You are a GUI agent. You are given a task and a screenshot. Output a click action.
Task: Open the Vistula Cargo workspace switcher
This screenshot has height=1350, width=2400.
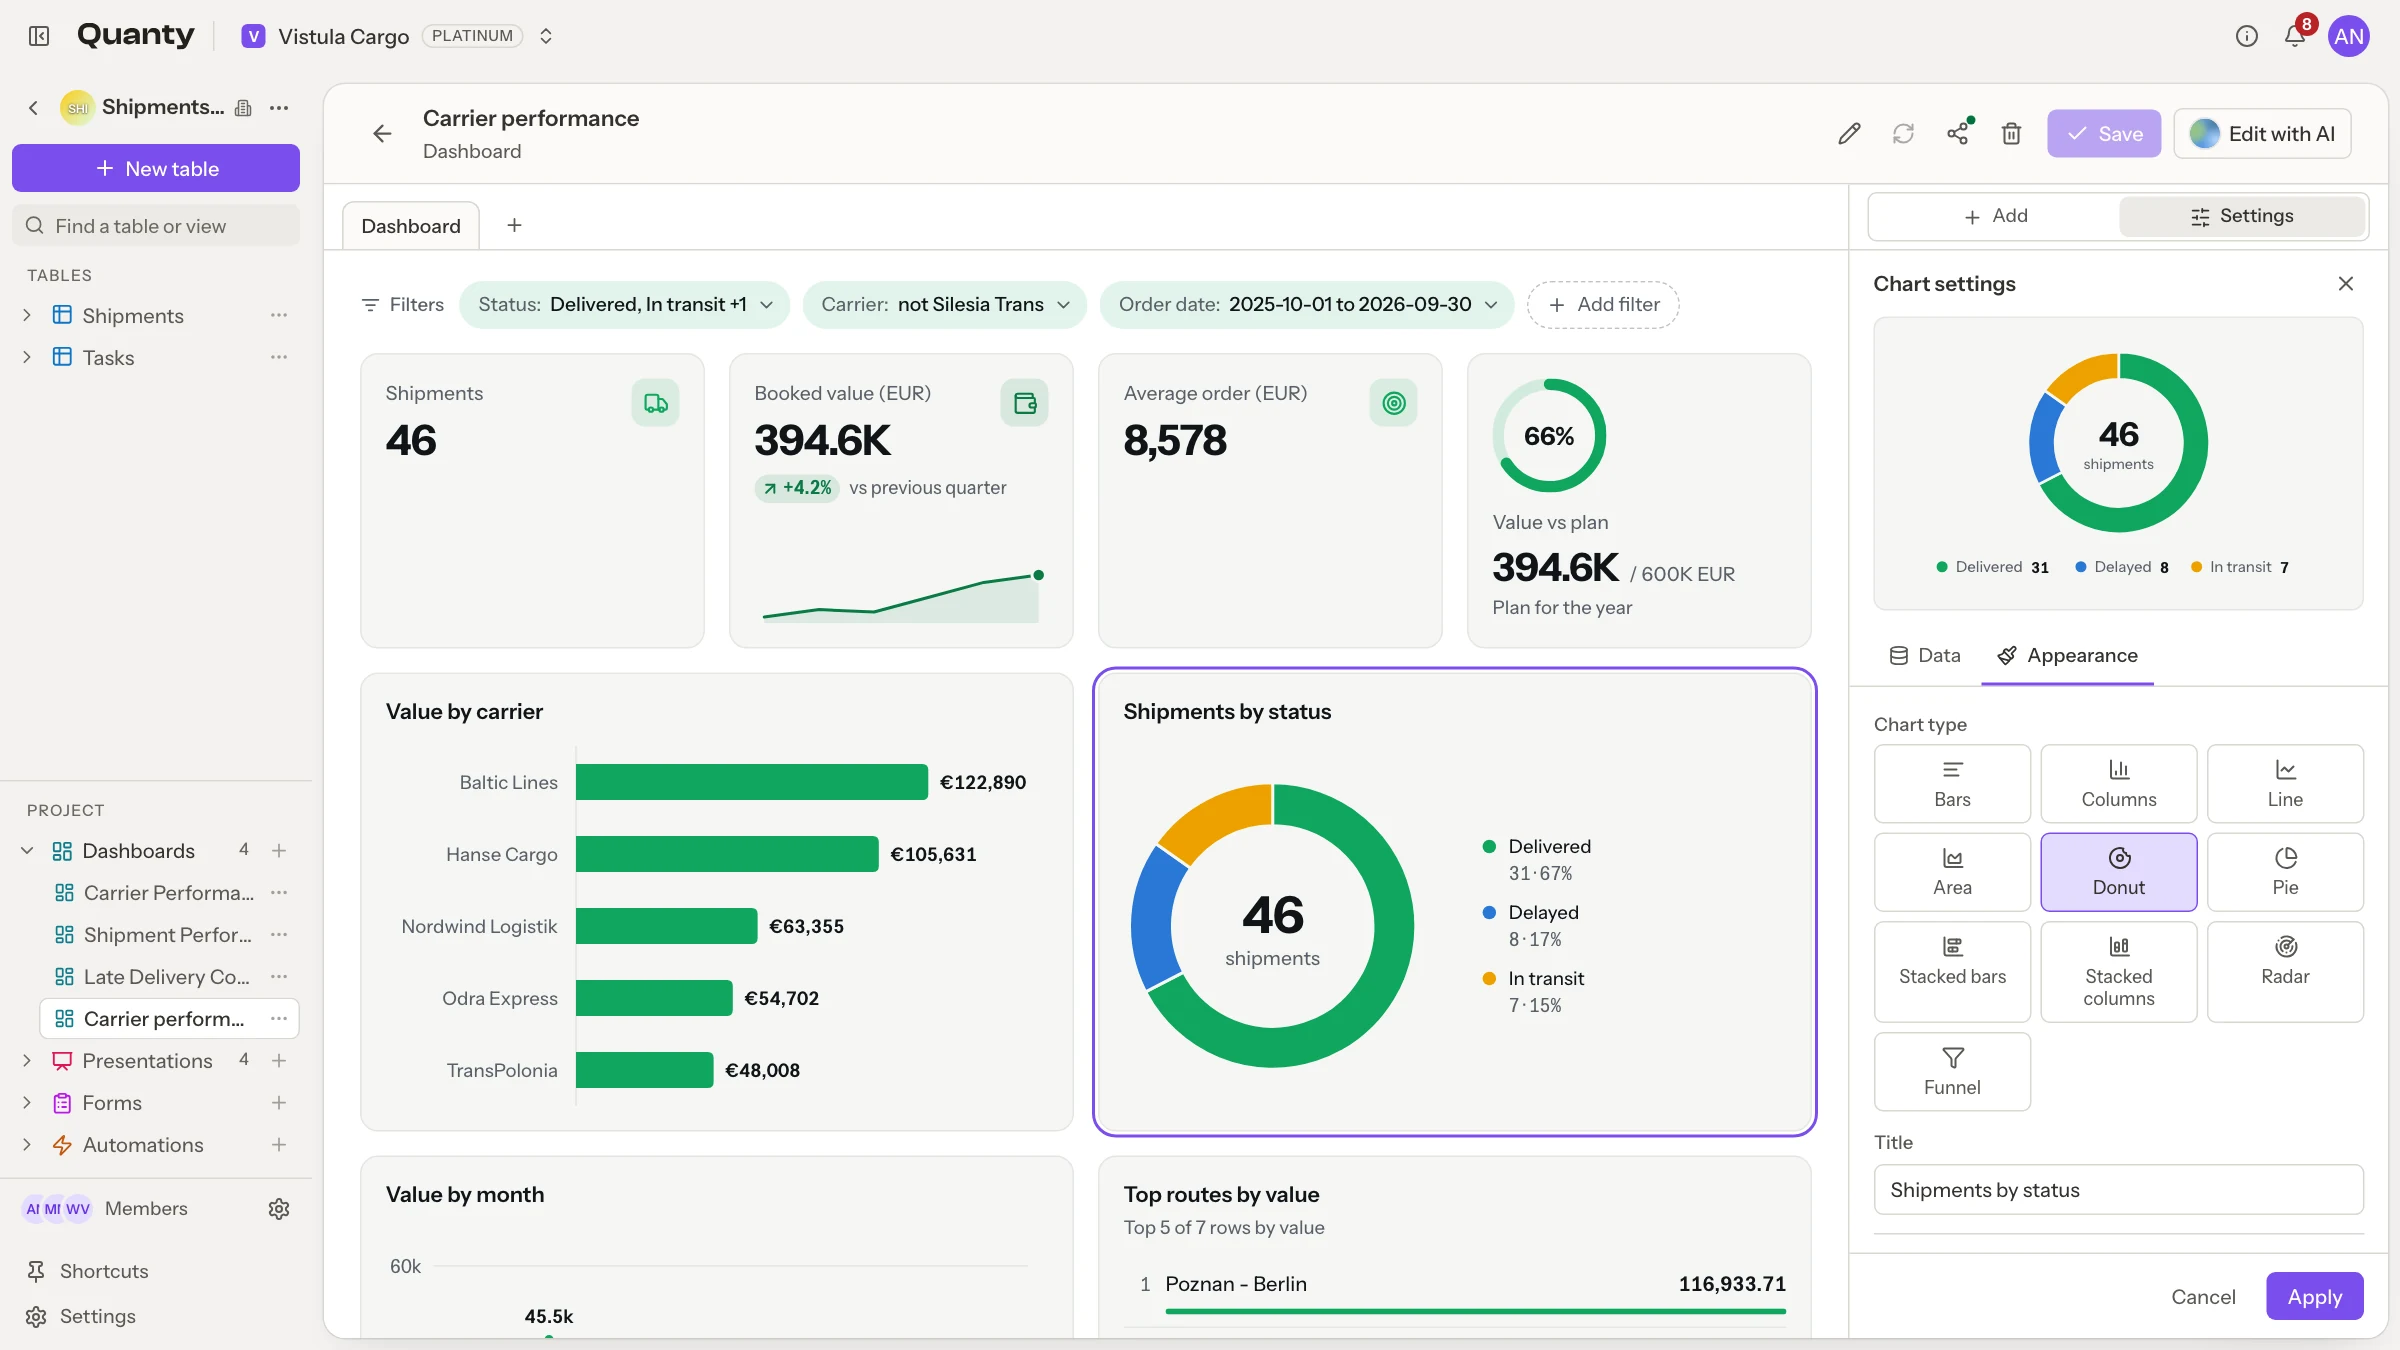pyautogui.click(x=546, y=36)
